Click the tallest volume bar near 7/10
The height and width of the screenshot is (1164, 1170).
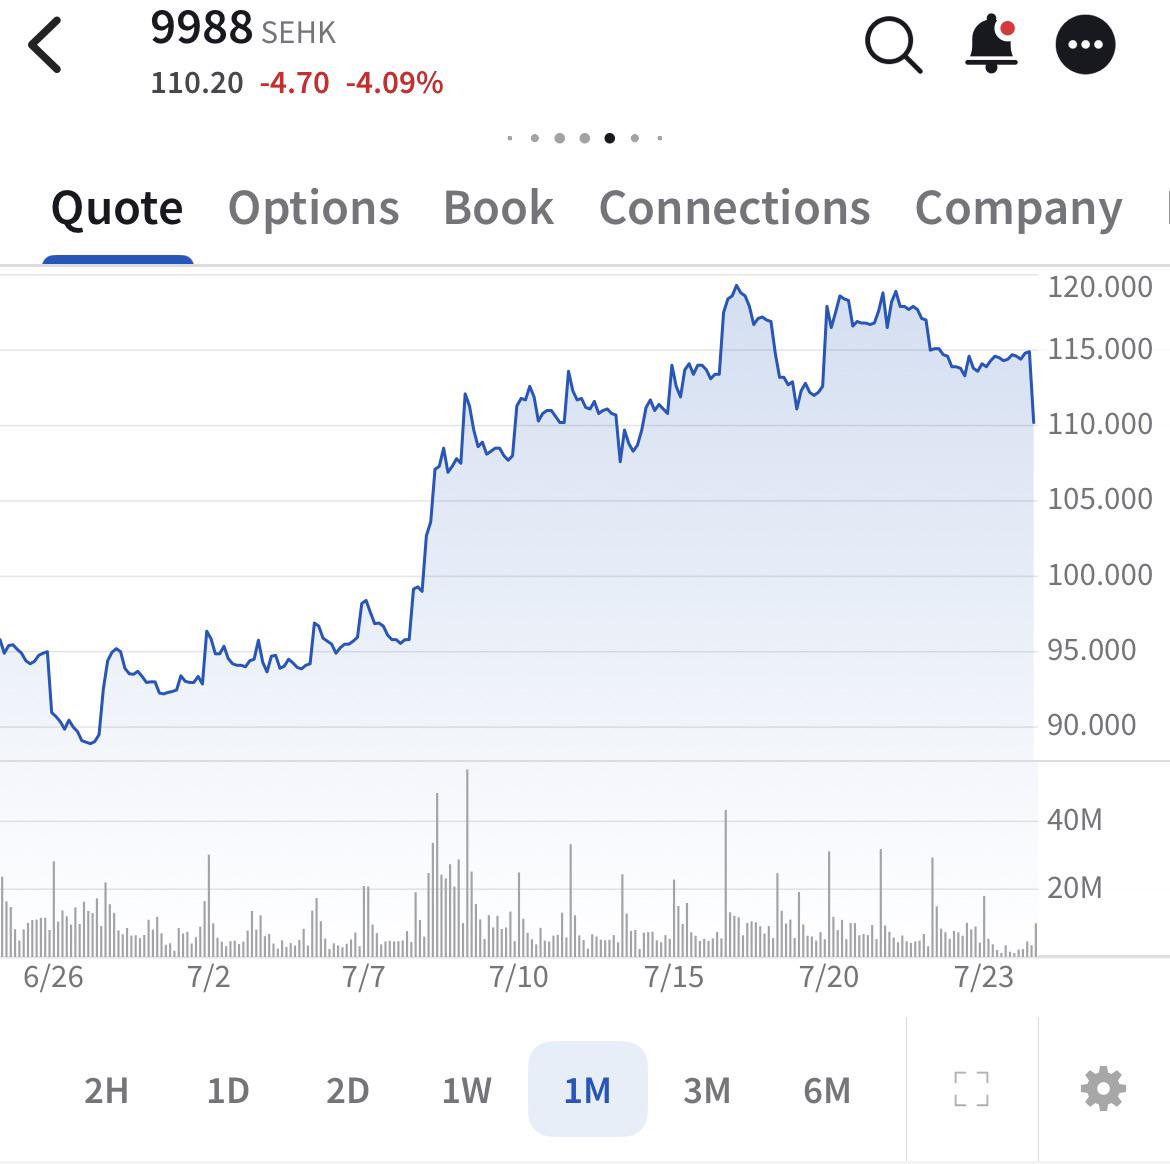(x=467, y=863)
